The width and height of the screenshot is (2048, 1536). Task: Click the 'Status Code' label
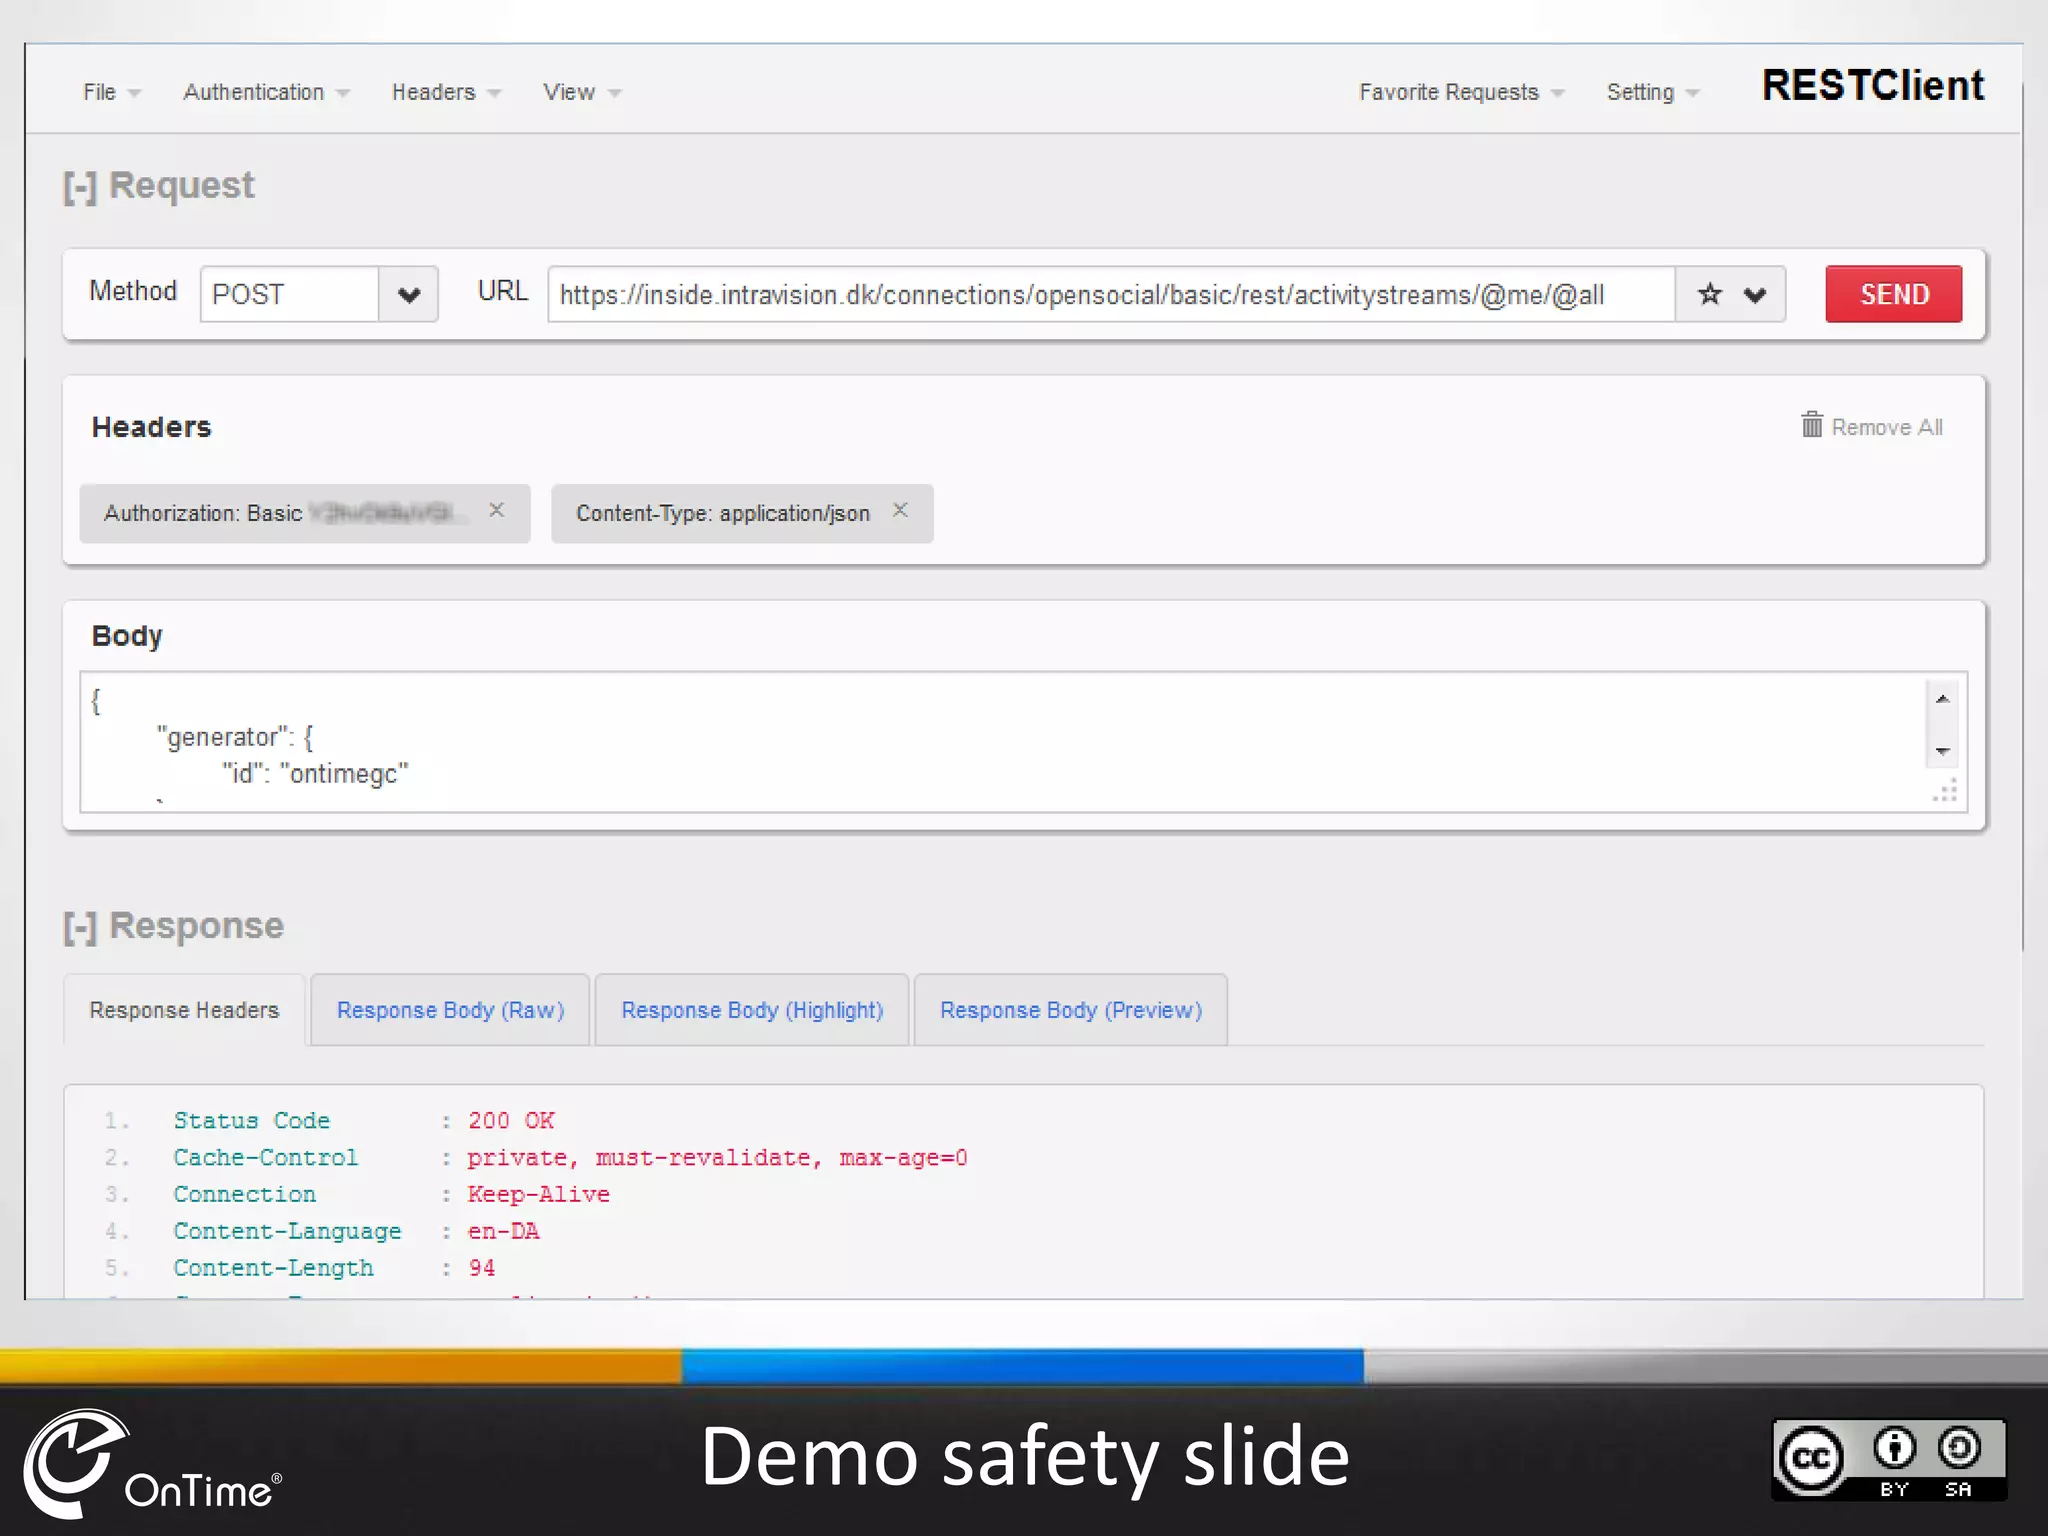click(251, 1121)
